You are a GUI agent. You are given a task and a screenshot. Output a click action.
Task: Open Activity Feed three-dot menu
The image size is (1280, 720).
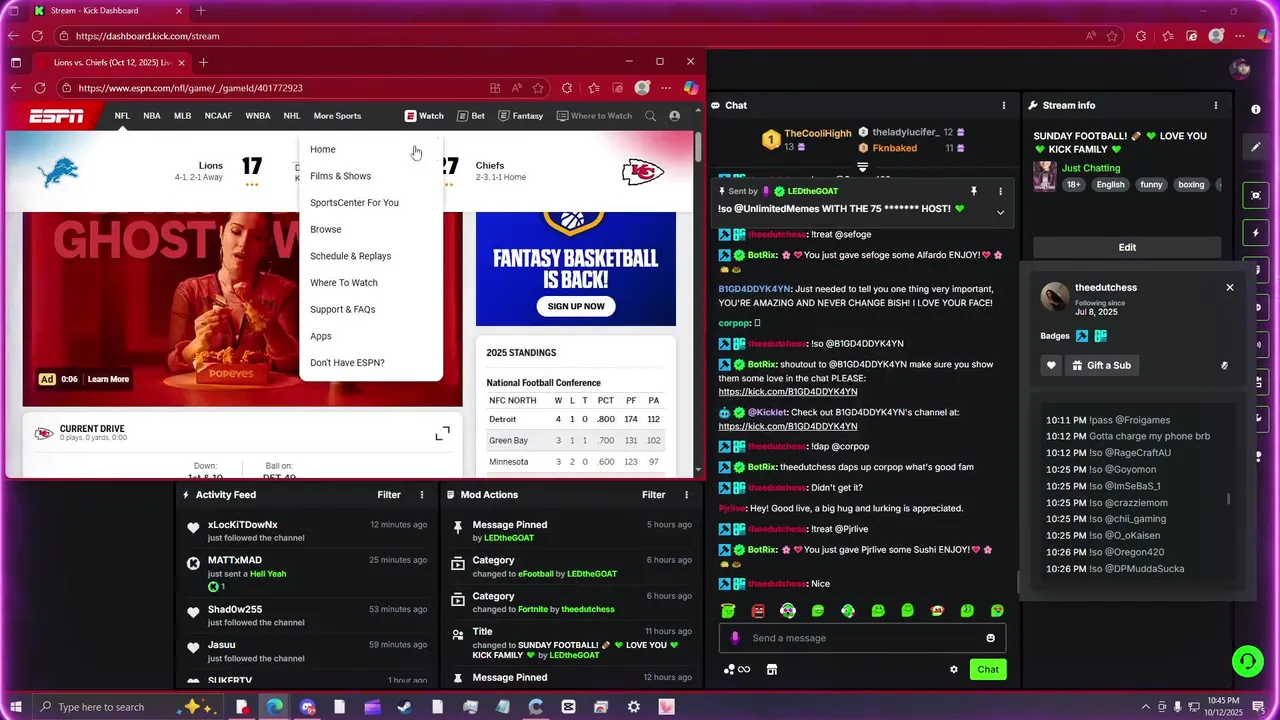422,495
